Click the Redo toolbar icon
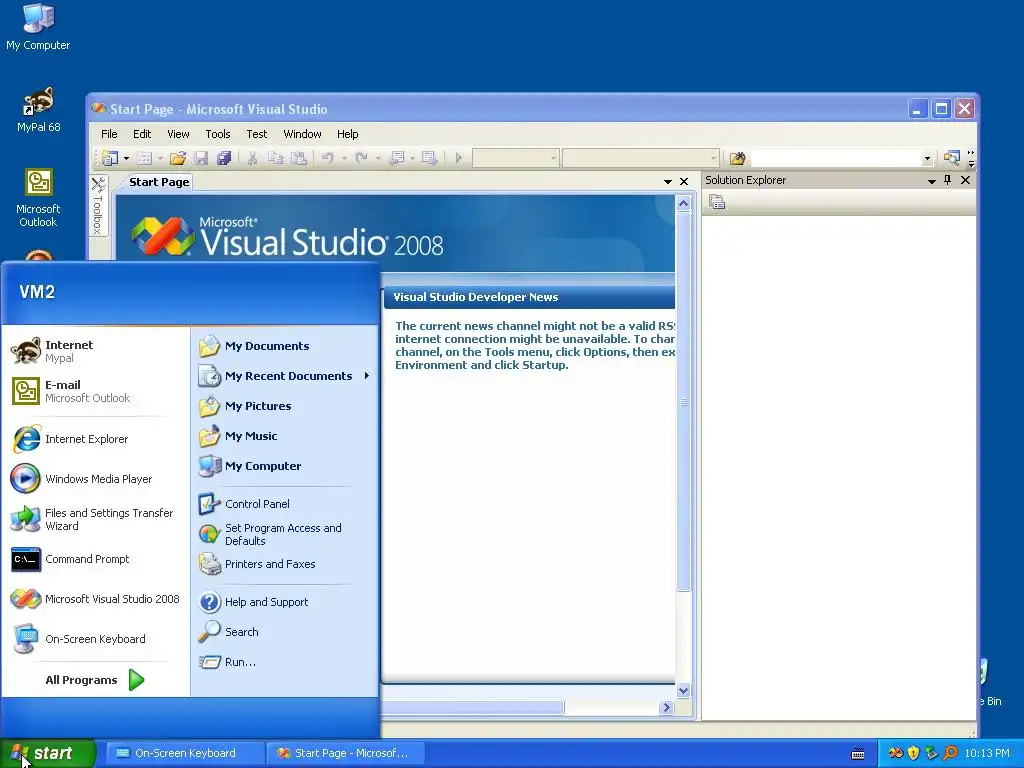 coord(361,158)
